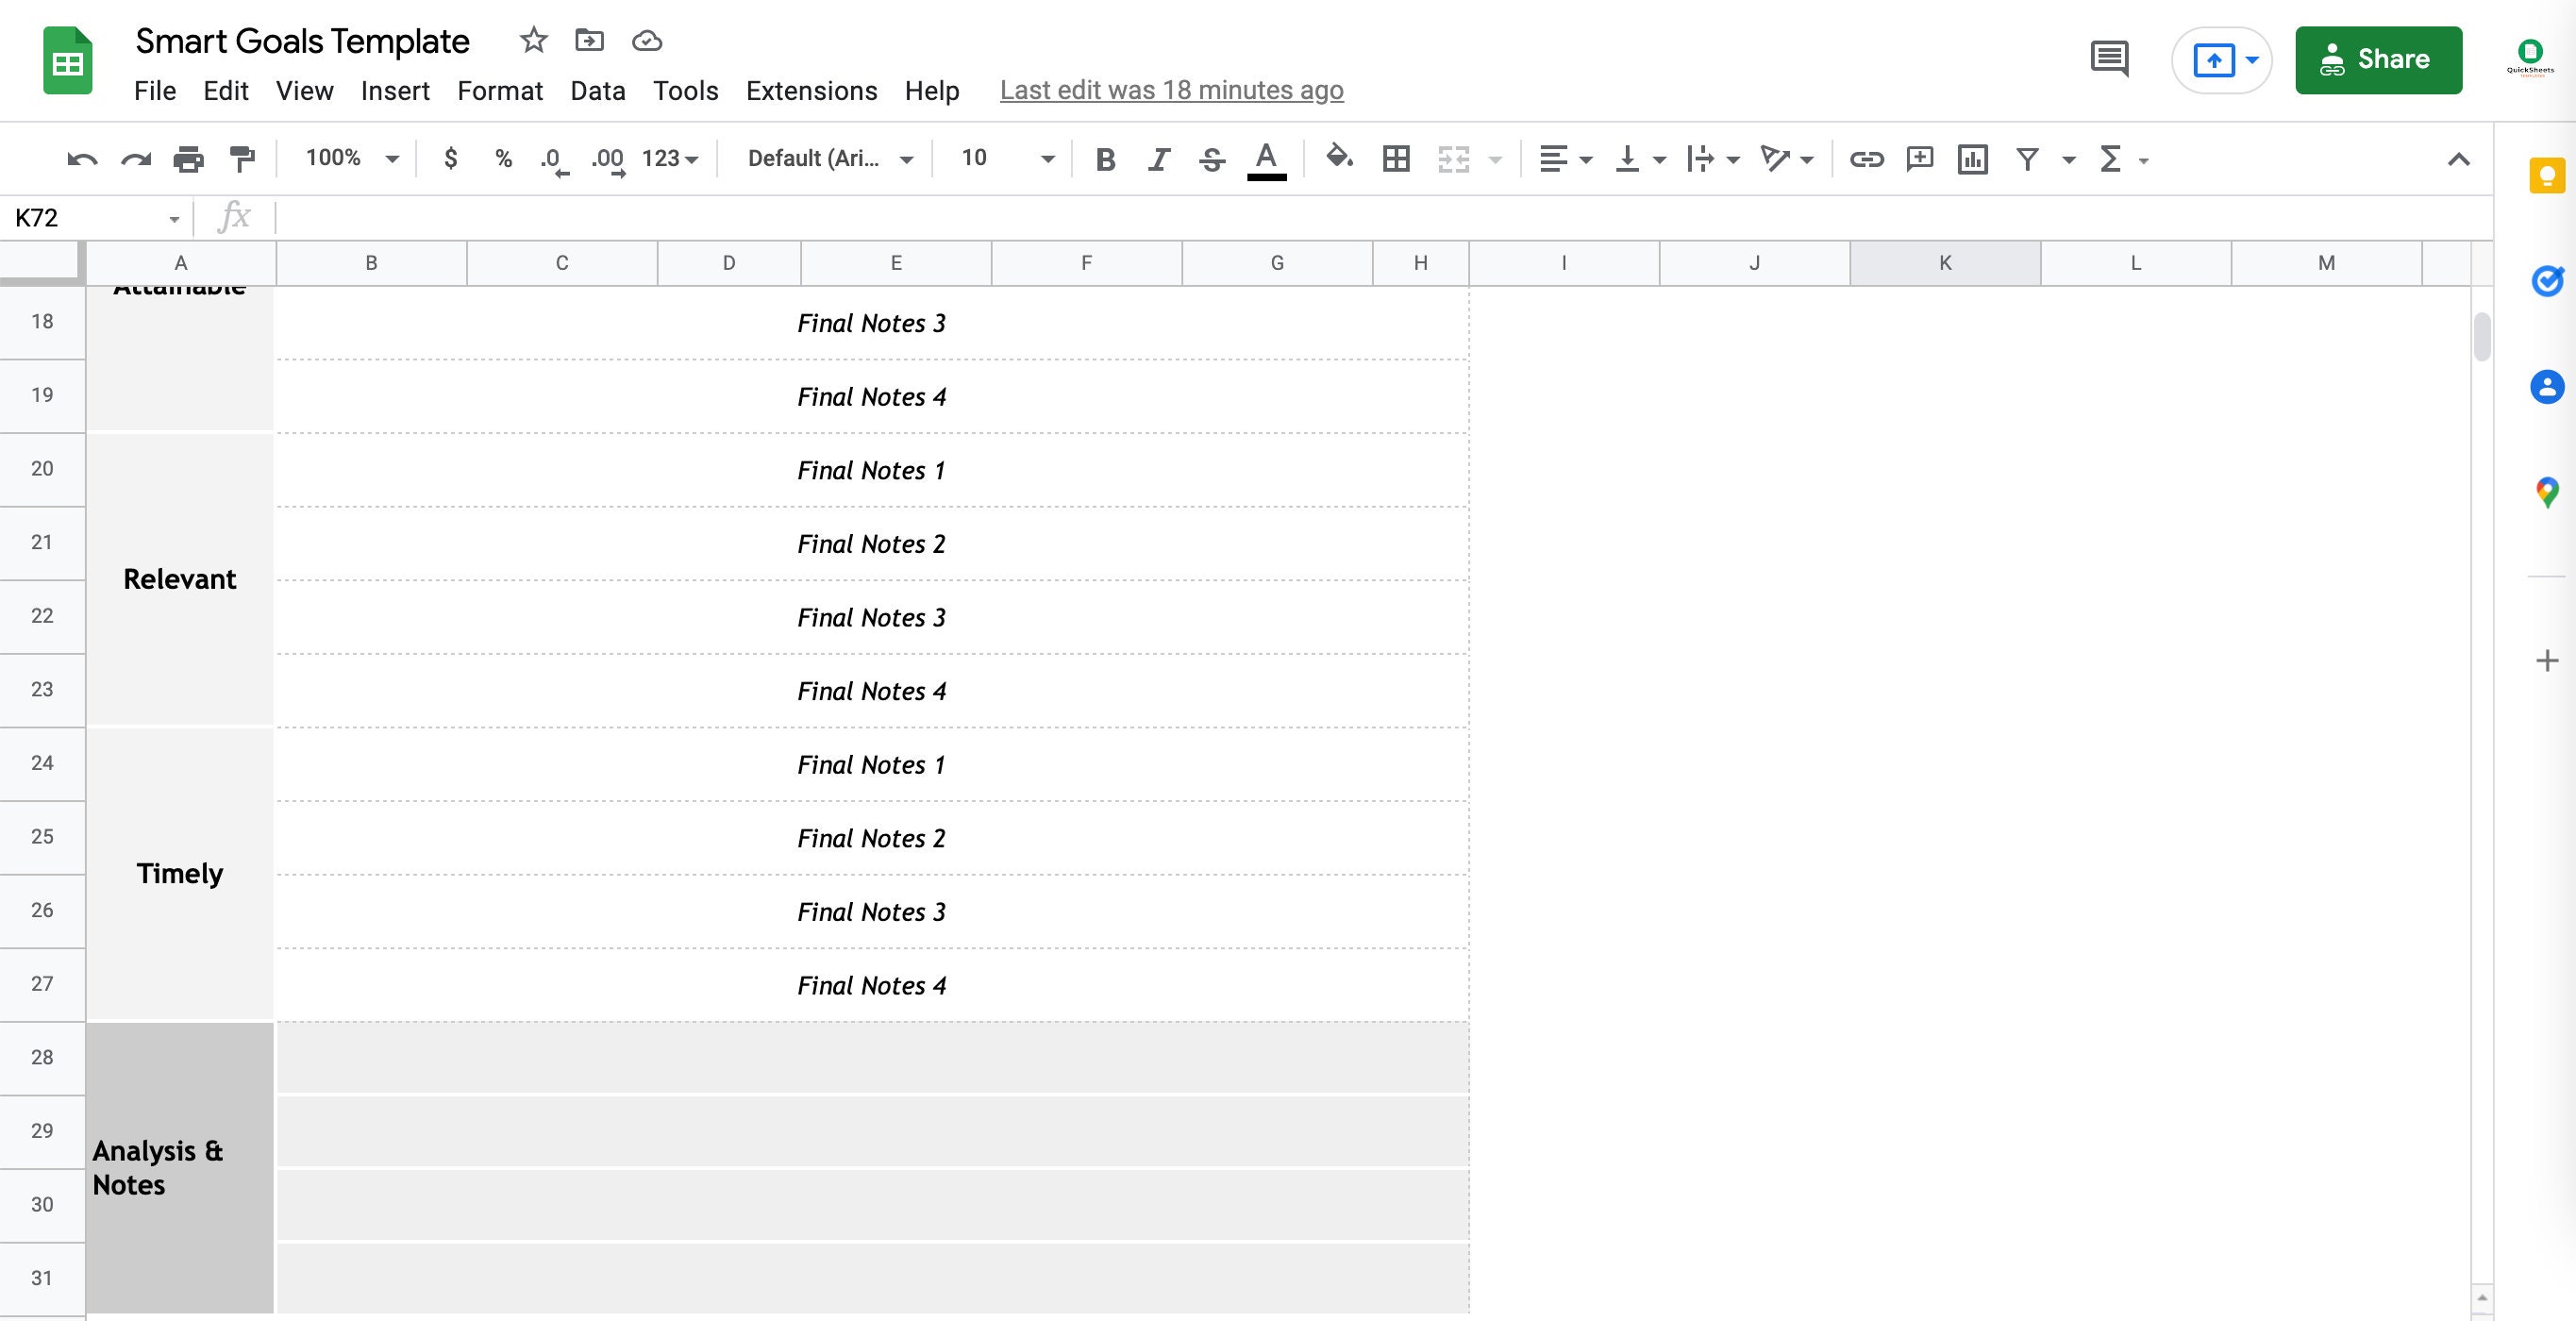This screenshot has height=1321, width=2576.
Task: Toggle italic formatting
Action: pos(1158,158)
